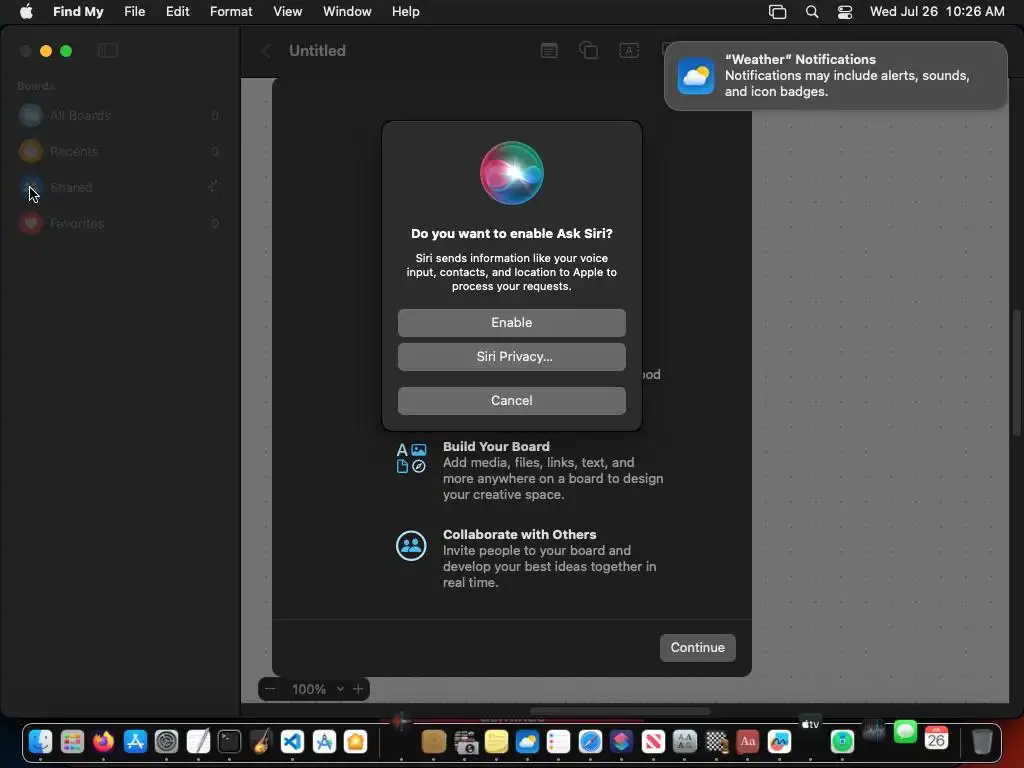Select All Boards in the sidebar

click(x=119, y=116)
